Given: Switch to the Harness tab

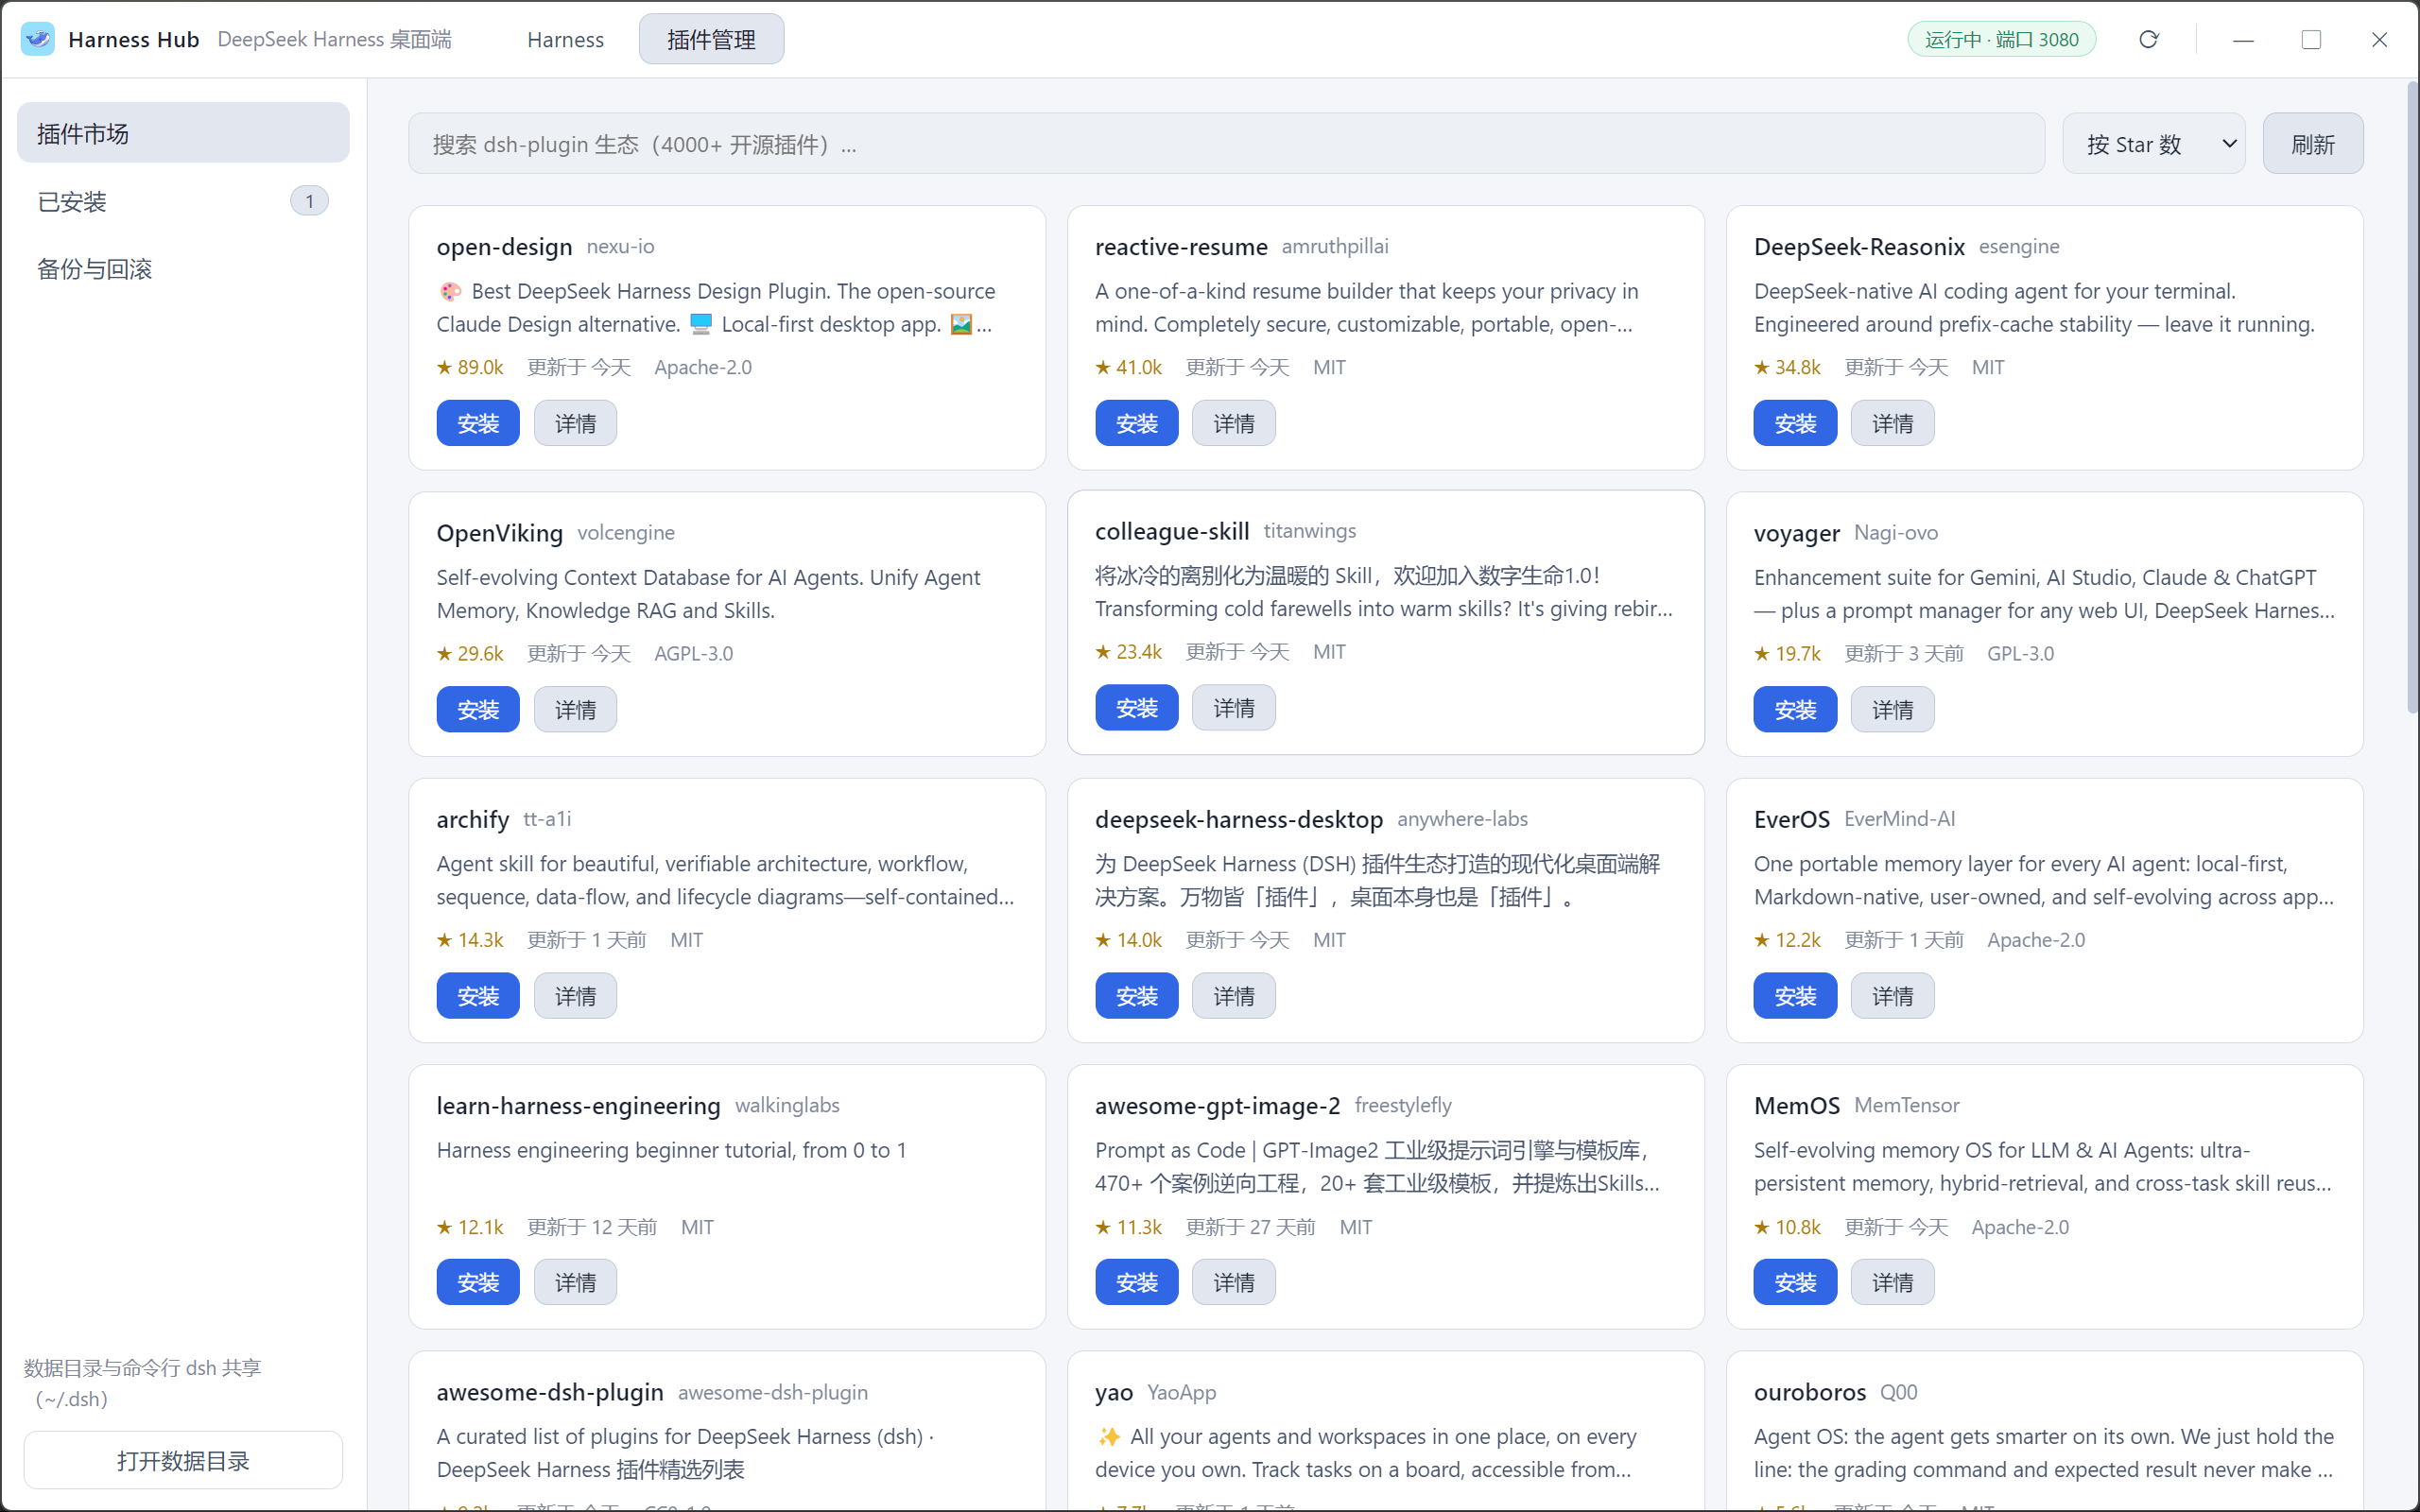Looking at the screenshot, I should point(565,39).
